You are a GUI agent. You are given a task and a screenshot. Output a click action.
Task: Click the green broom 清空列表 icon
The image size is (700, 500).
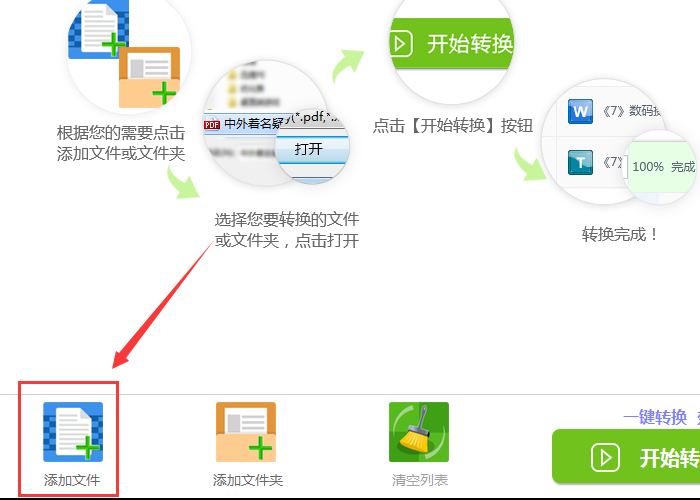(419, 432)
